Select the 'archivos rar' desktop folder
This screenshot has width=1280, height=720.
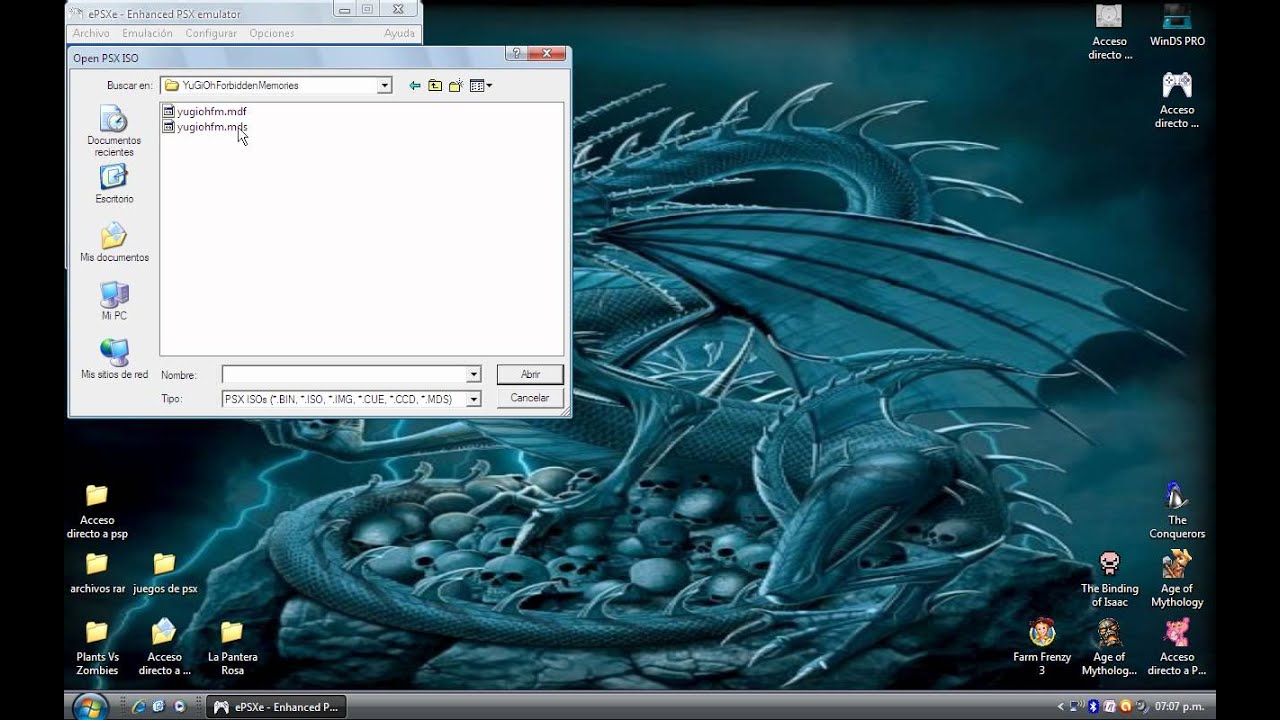point(97,573)
